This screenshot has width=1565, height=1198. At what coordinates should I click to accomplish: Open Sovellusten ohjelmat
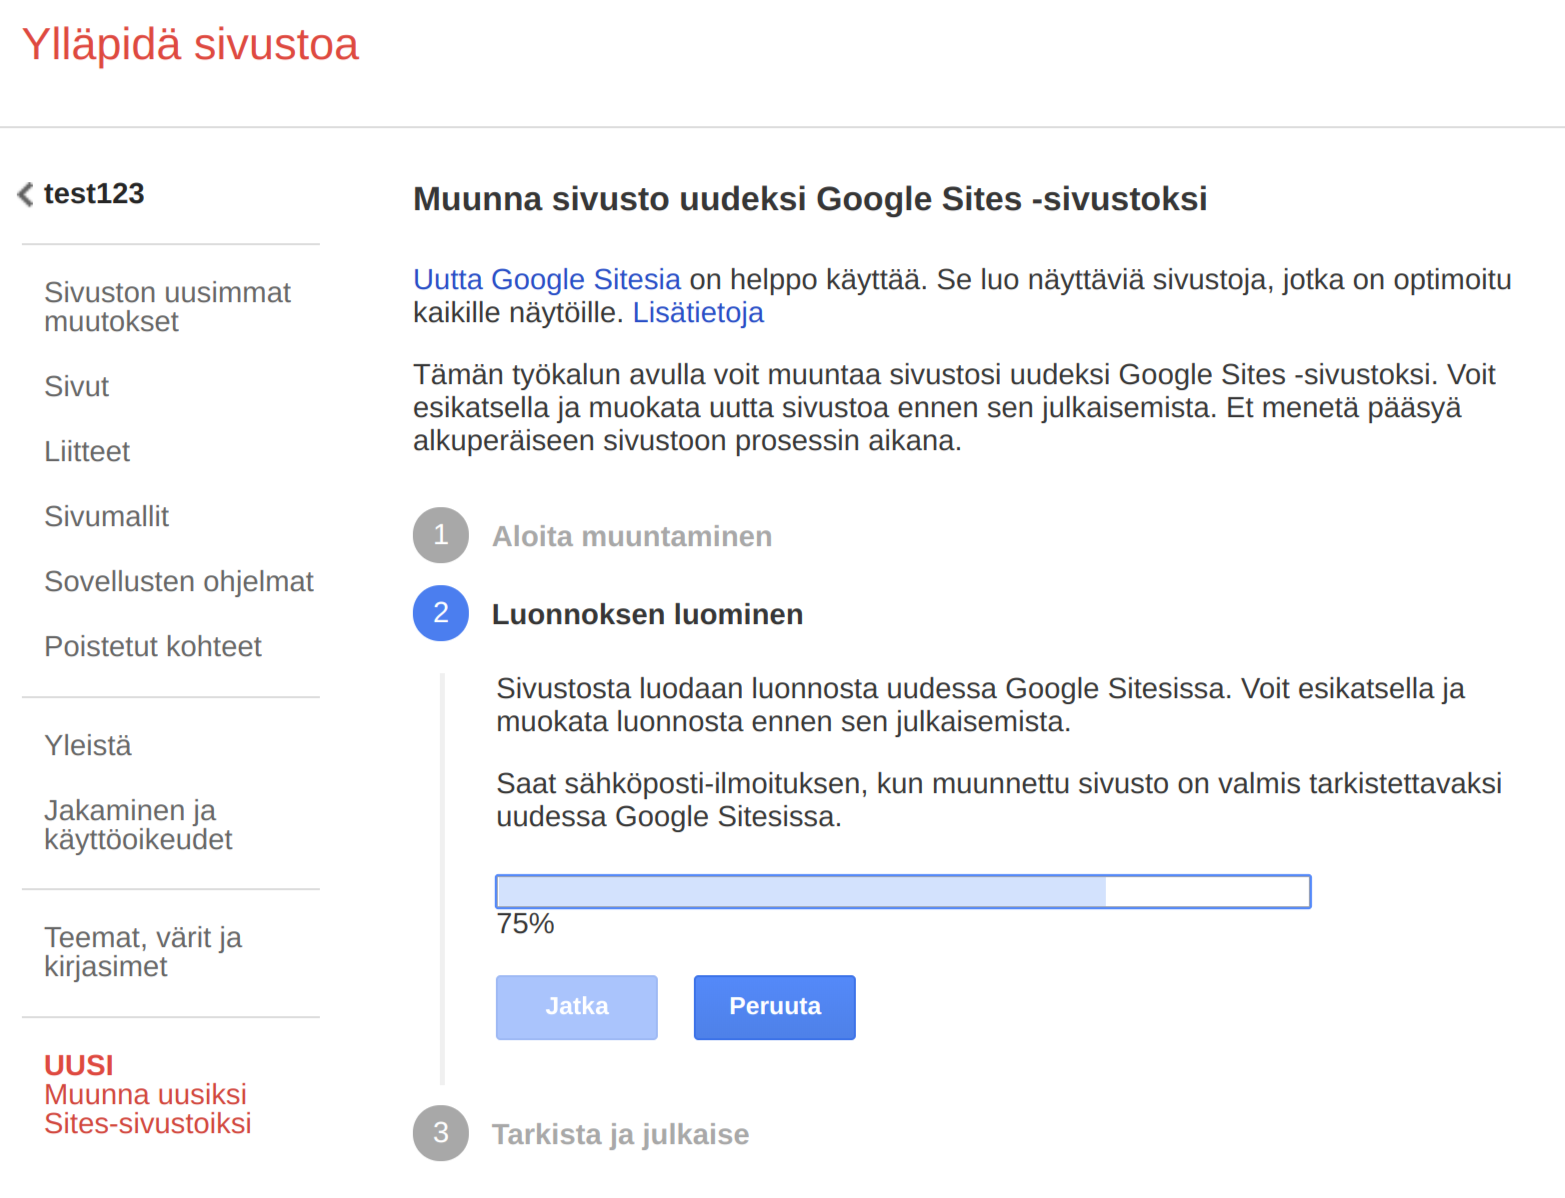click(x=179, y=581)
